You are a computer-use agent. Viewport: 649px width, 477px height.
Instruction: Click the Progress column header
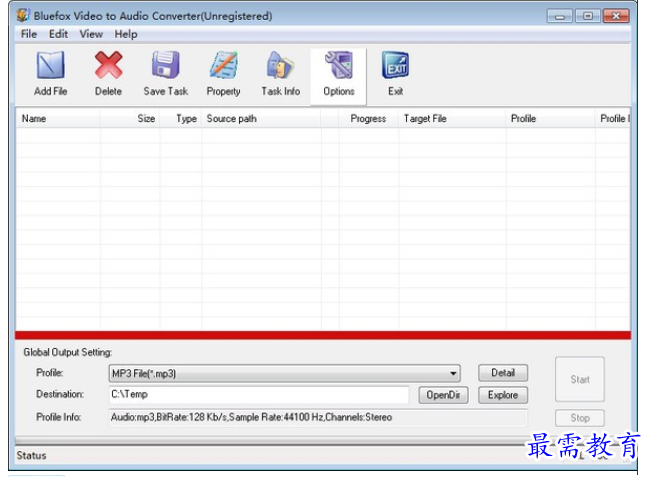coord(368,118)
